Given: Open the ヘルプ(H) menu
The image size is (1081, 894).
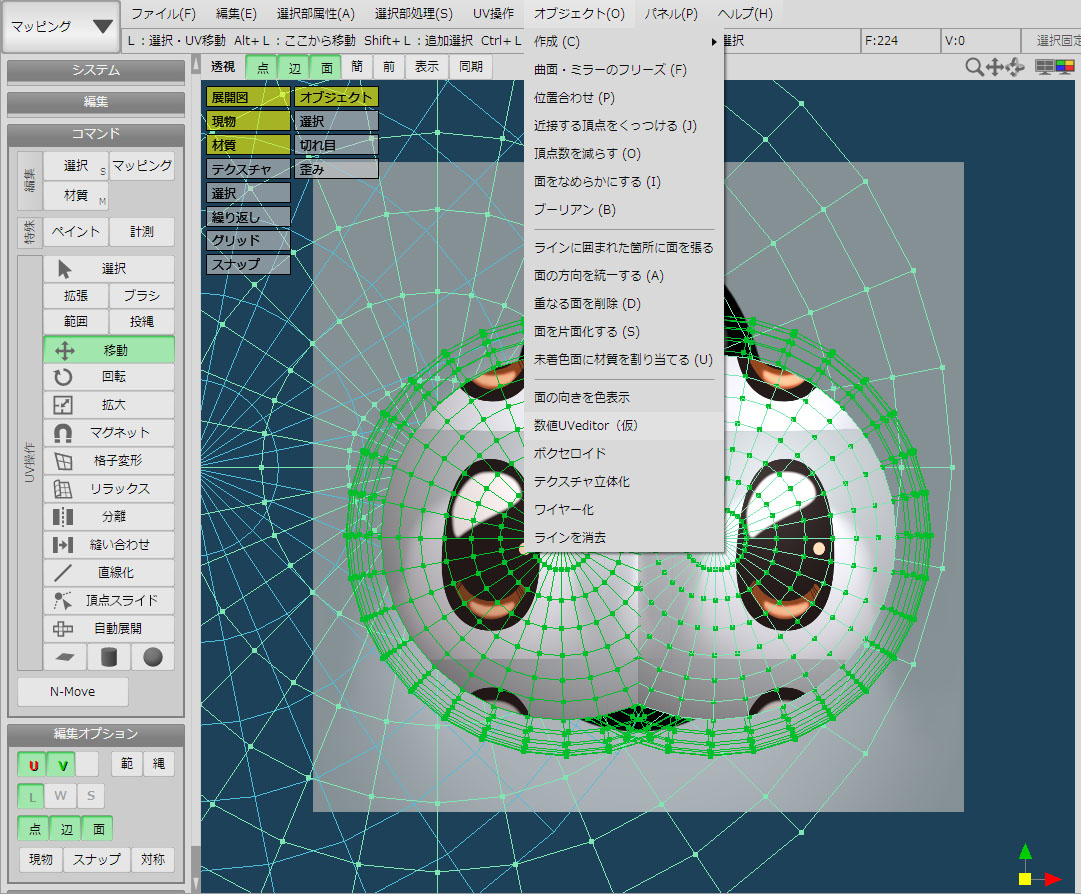Looking at the screenshot, I should click(745, 14).
